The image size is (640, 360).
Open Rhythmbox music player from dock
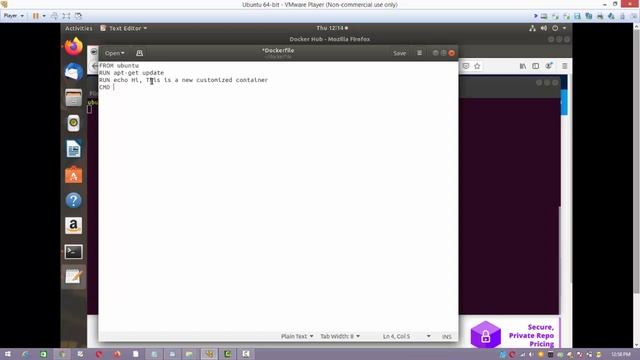point(73,123)
